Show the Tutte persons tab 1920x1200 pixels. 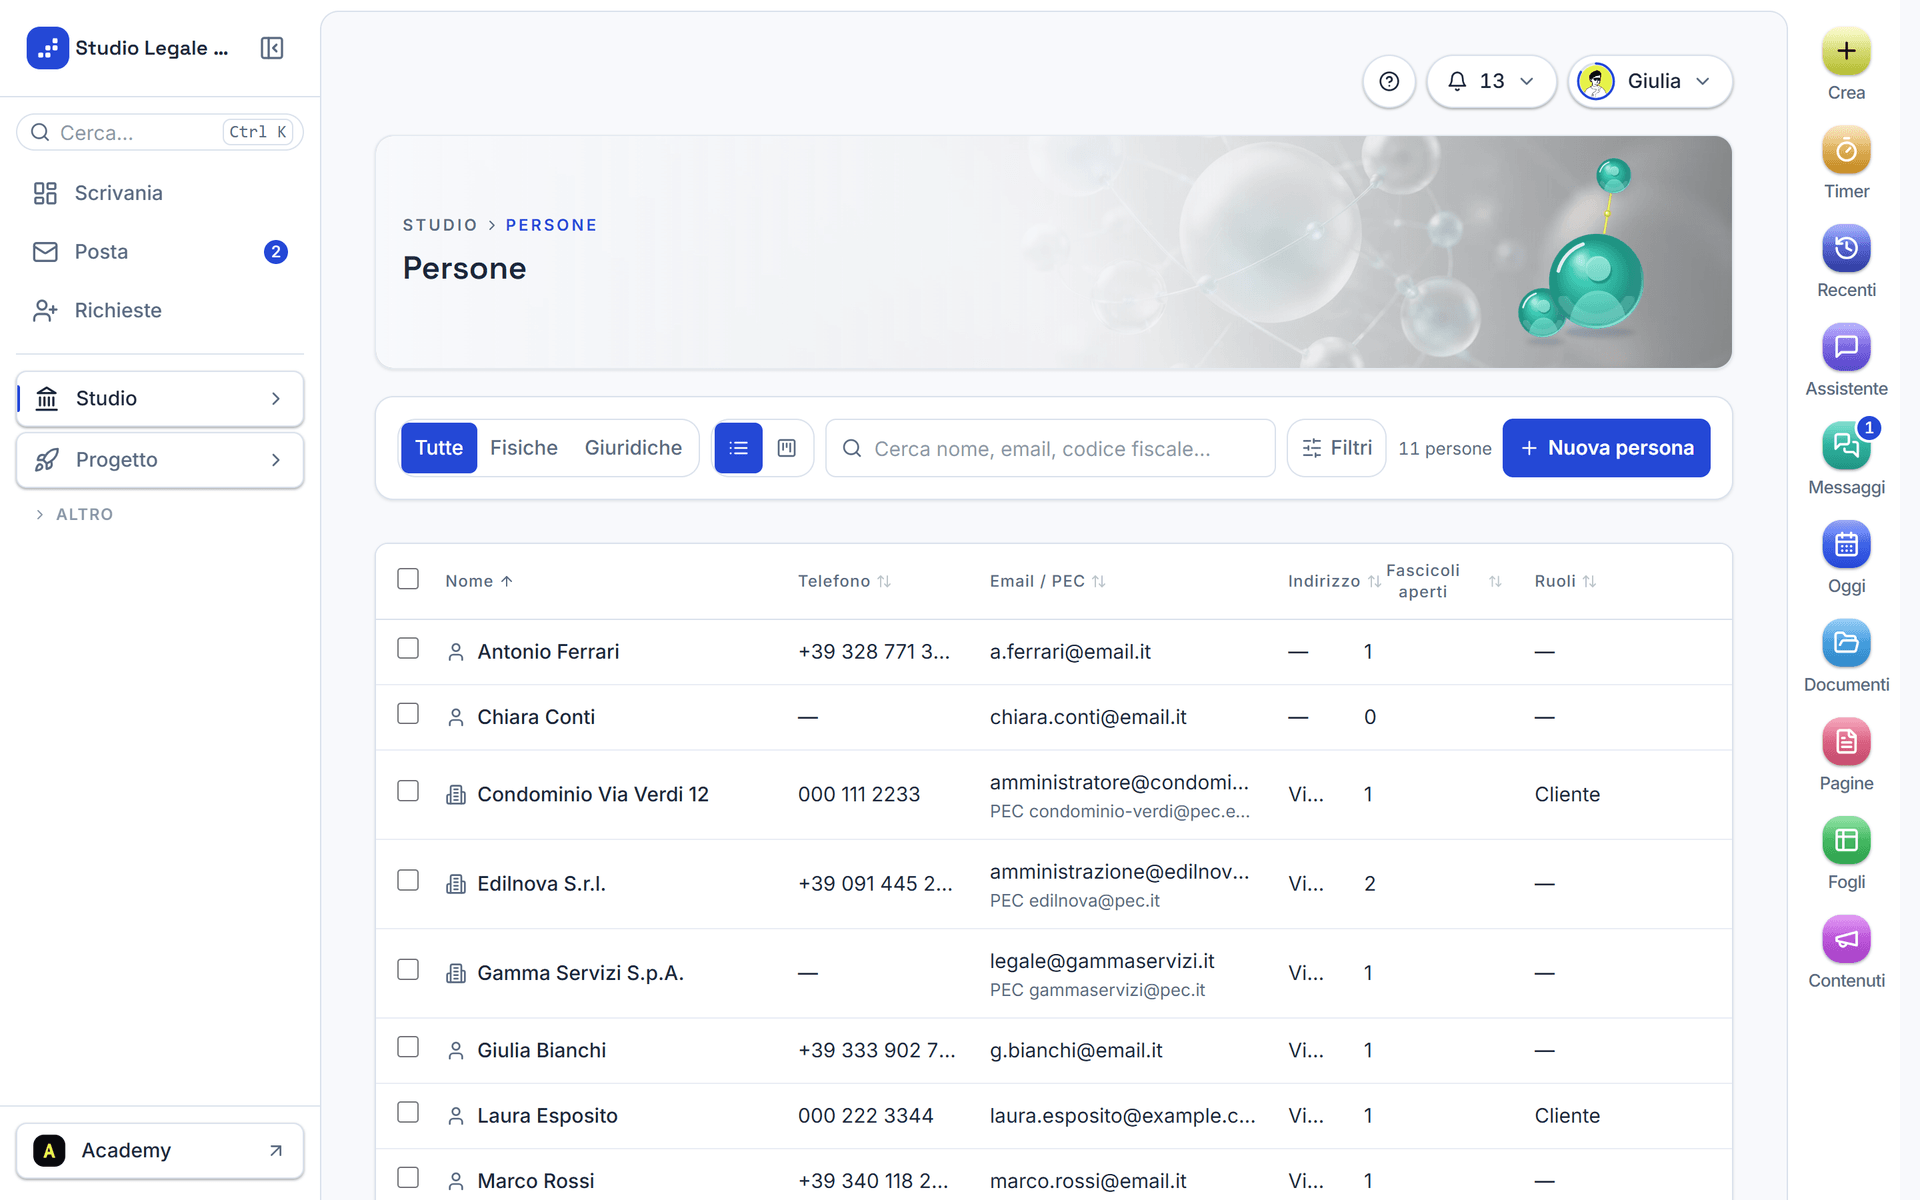click(x=439, y=448)
